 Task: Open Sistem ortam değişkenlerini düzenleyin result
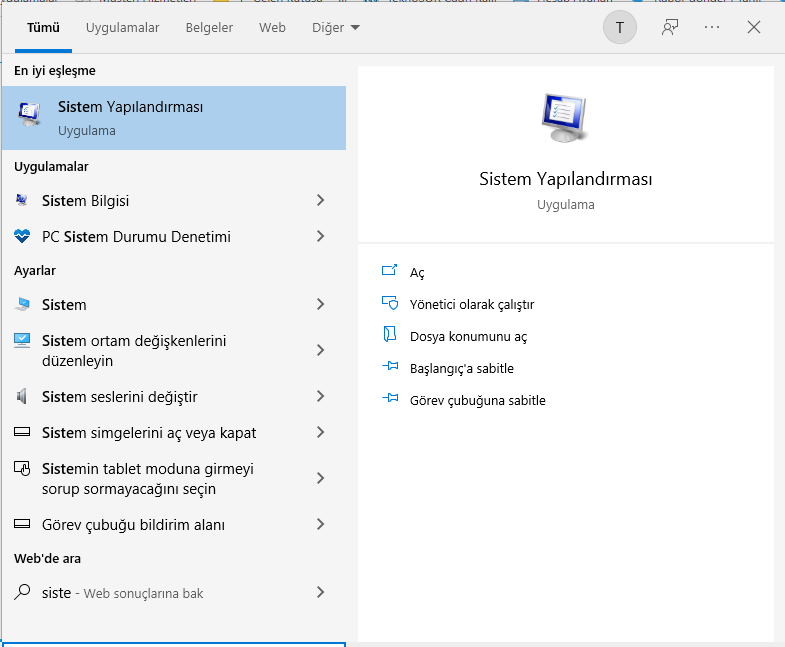pos(174,351)
